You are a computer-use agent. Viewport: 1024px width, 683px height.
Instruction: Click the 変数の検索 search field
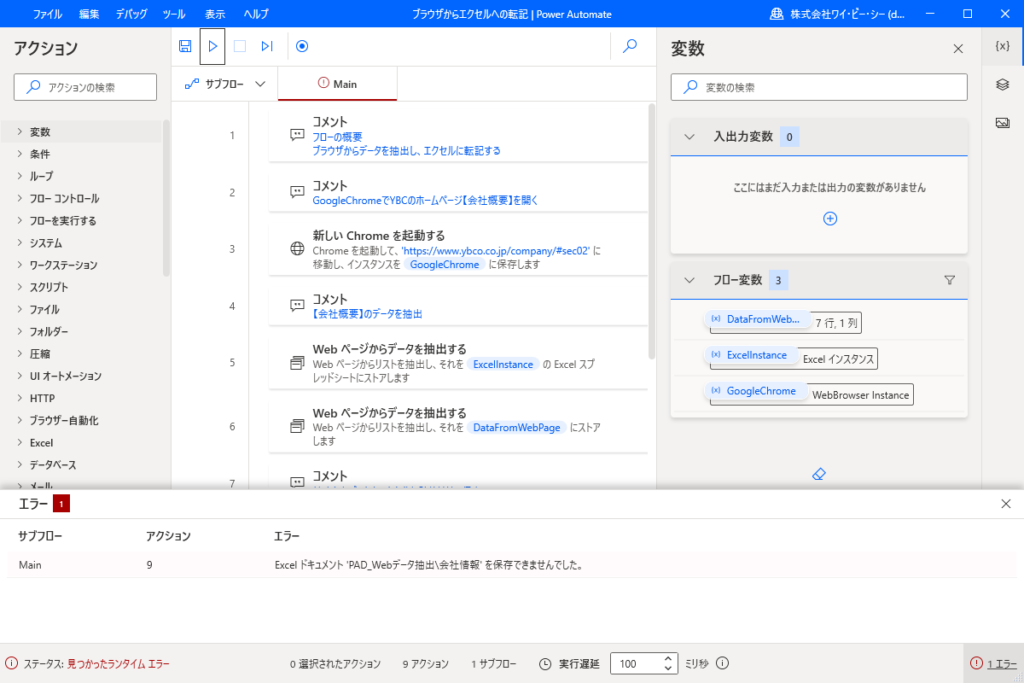(819, 87)
